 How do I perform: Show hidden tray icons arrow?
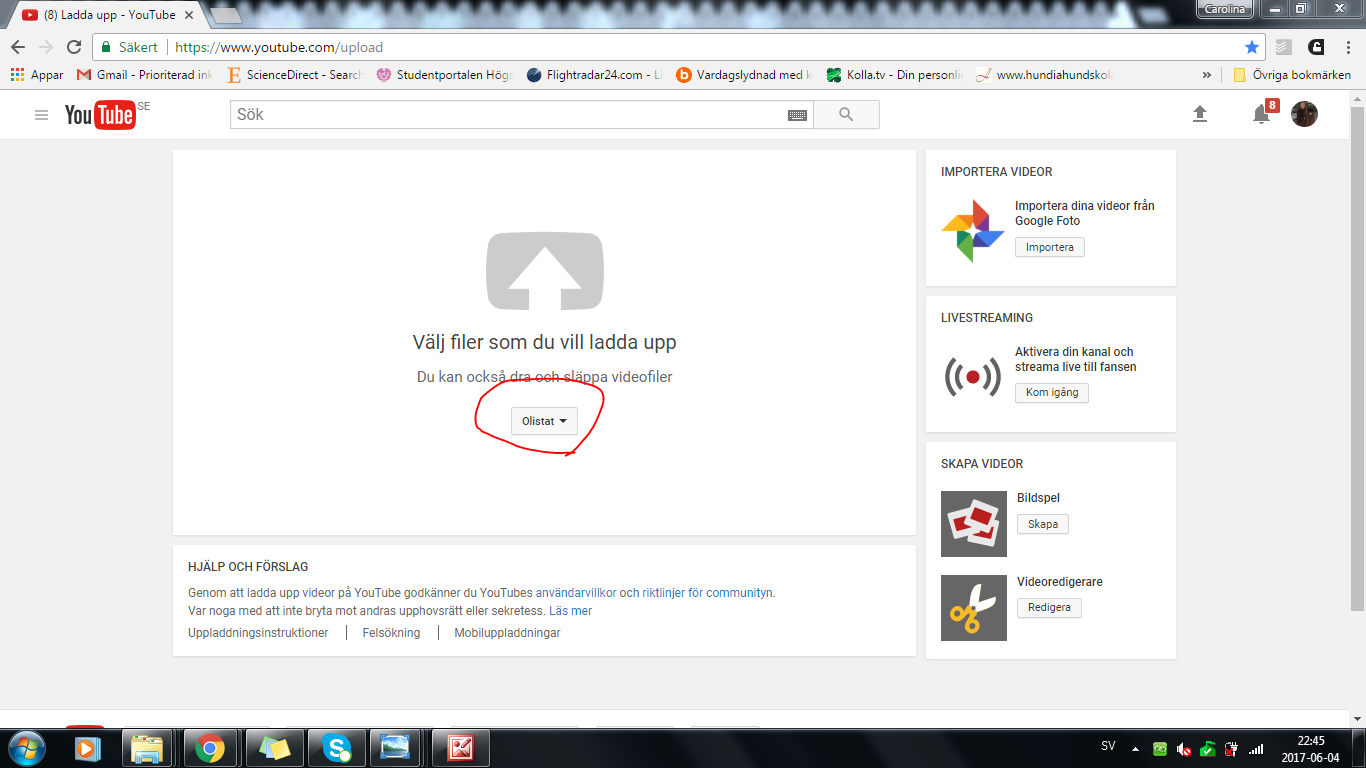1135,749
